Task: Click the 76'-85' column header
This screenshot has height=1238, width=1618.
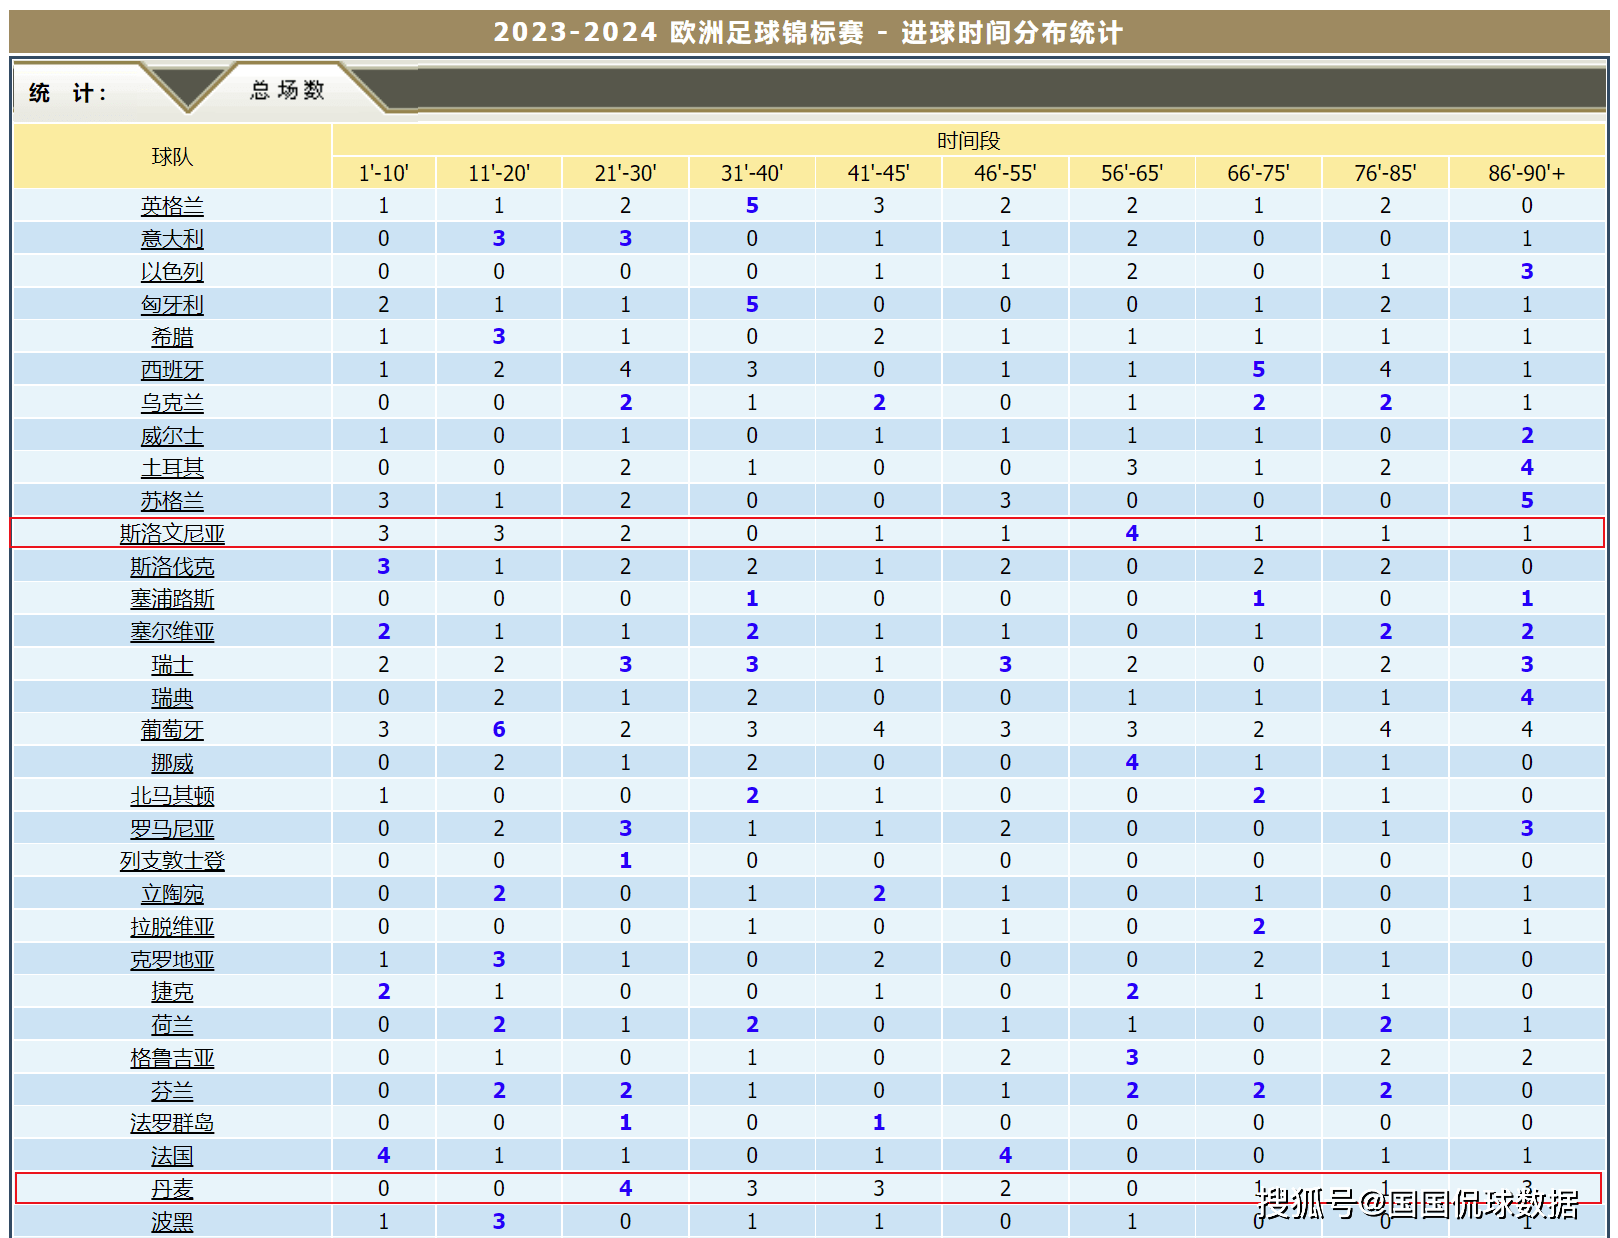Action: pyautogui.click(x=1385, y=173)
